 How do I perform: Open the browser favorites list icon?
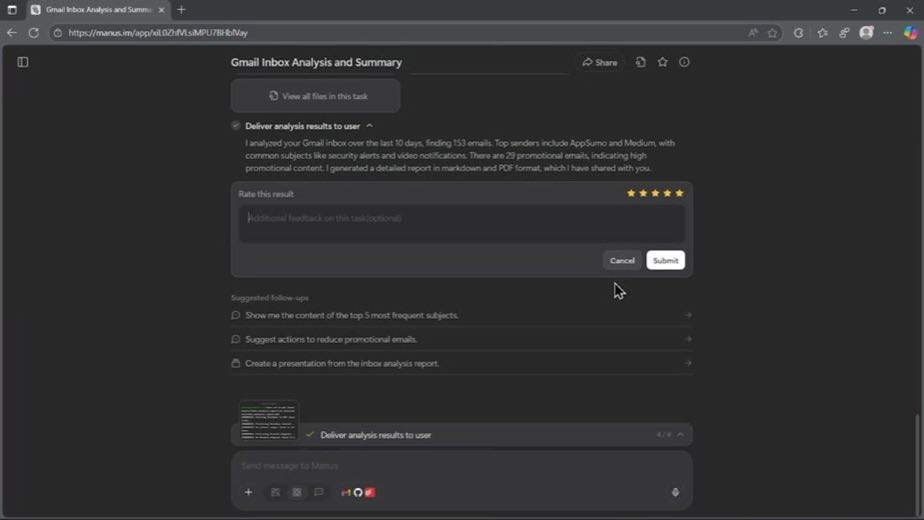click(x=823, y=33)
